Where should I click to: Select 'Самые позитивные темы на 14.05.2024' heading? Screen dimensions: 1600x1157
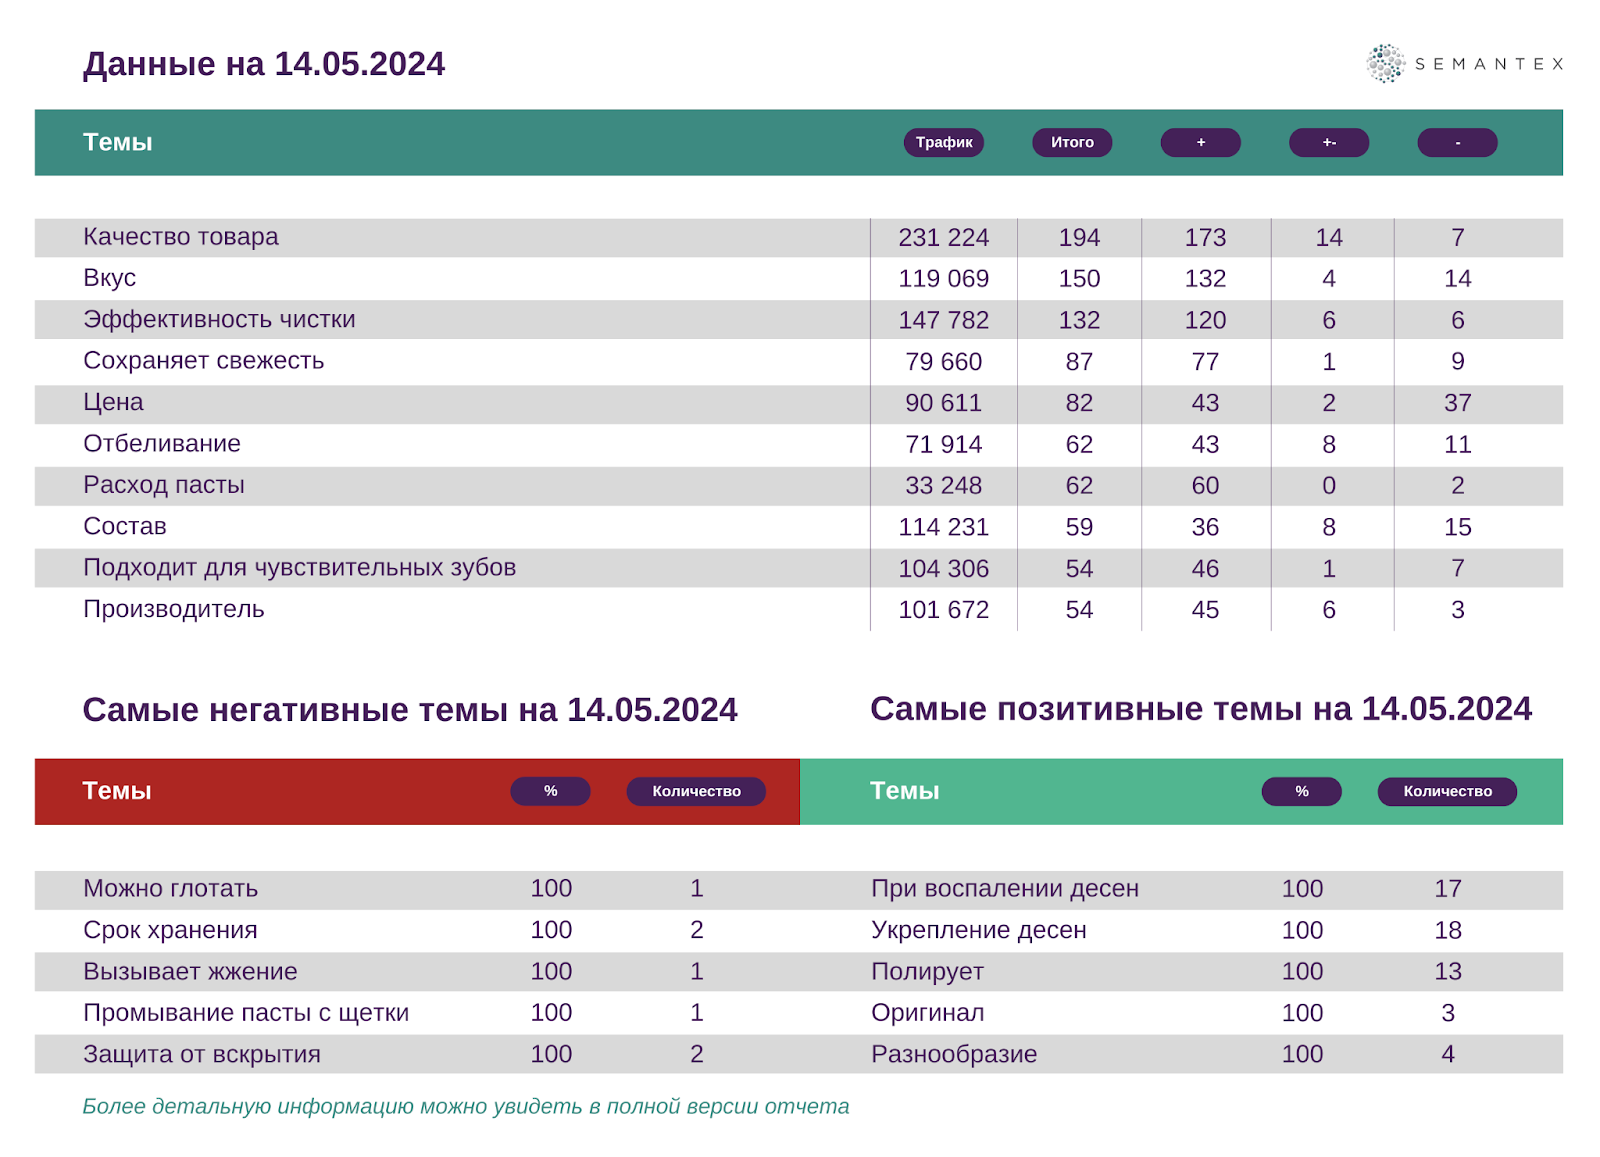1201,709
